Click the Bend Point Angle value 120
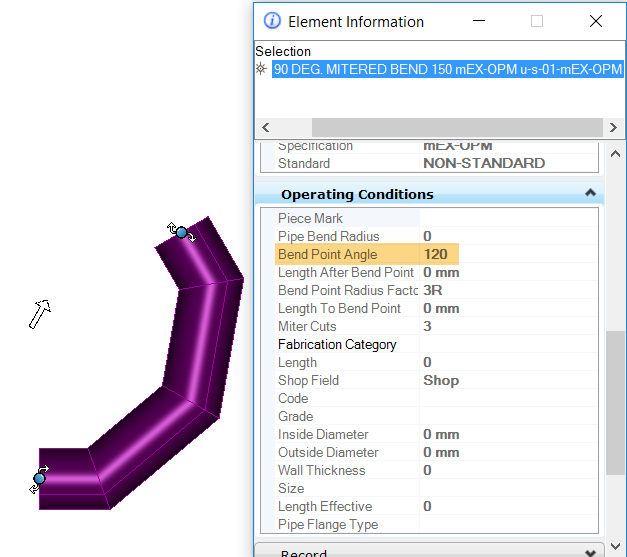 pyautogui.click(x=435, y=254)
